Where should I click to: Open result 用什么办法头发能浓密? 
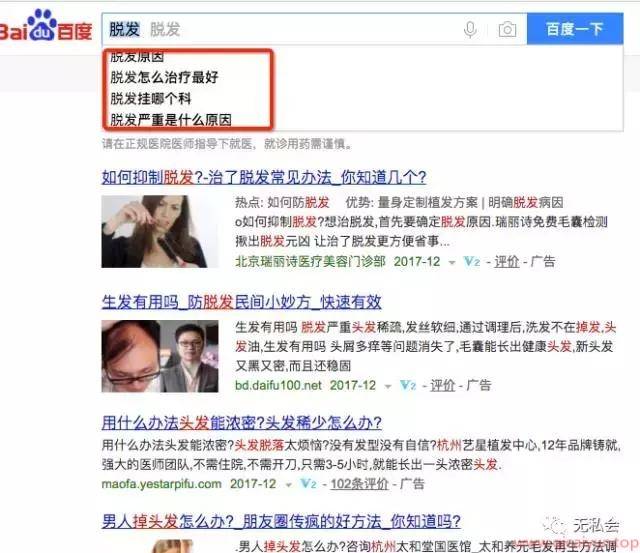pyautogui.click(x=242, y=423)
